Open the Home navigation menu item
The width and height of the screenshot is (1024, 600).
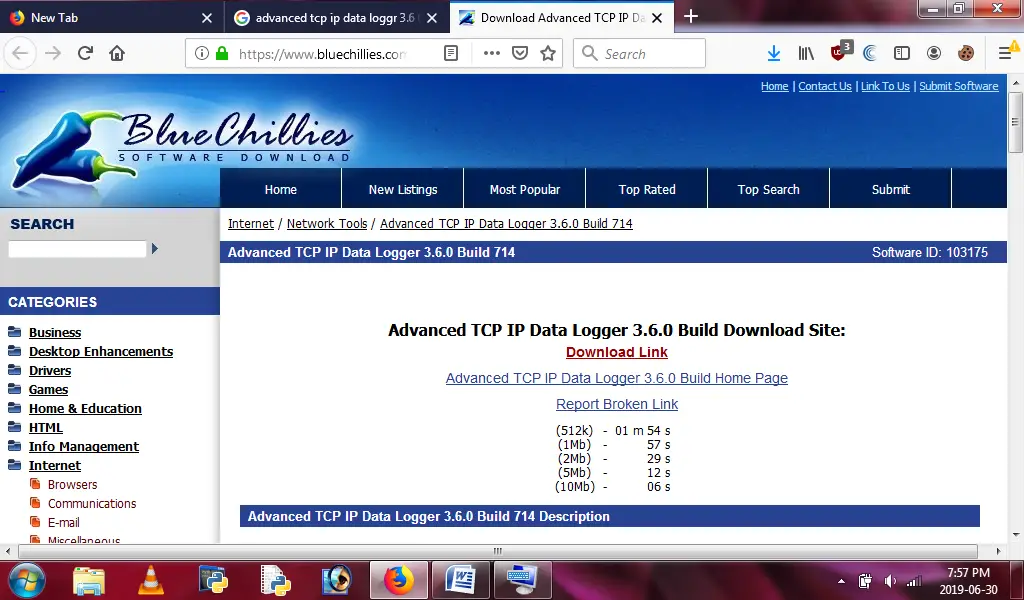click(x=281, y=189)
